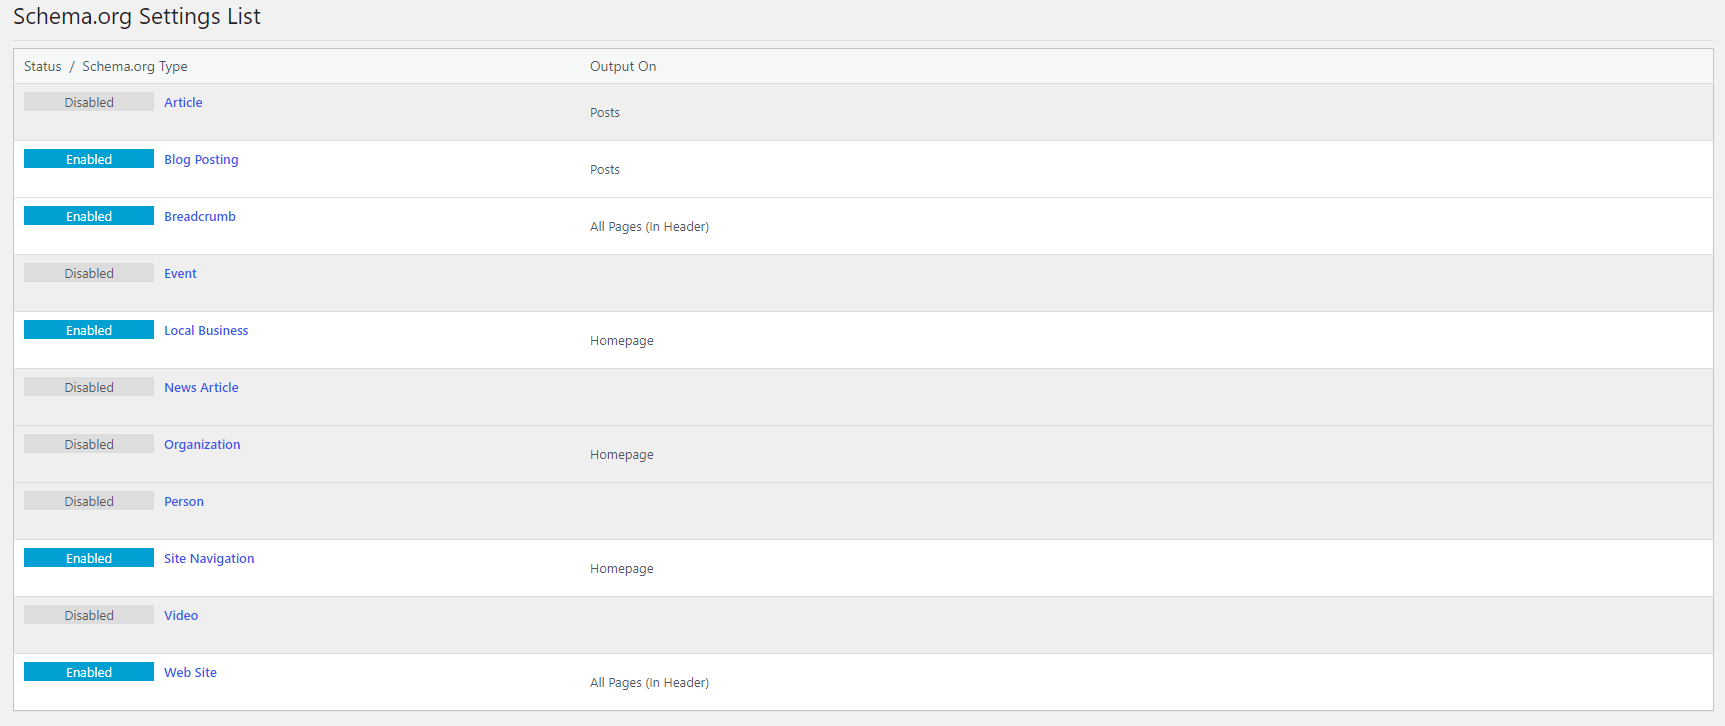Enable the News Article schema type
This screenshot has width=1725, height=726.
point(88,386)
